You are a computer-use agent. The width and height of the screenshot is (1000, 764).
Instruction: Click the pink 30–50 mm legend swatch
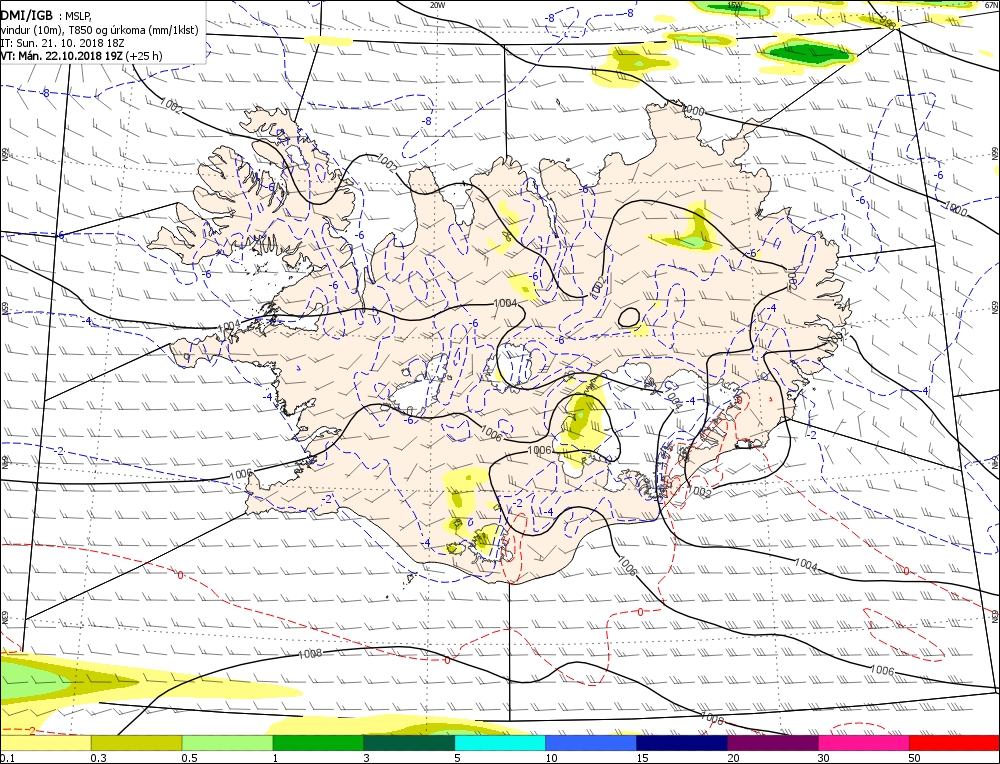tap(864, 743)
